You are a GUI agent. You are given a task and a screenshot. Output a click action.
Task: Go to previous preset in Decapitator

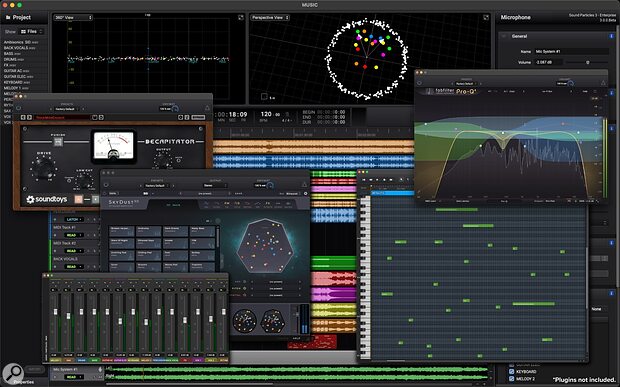(23, 117)
